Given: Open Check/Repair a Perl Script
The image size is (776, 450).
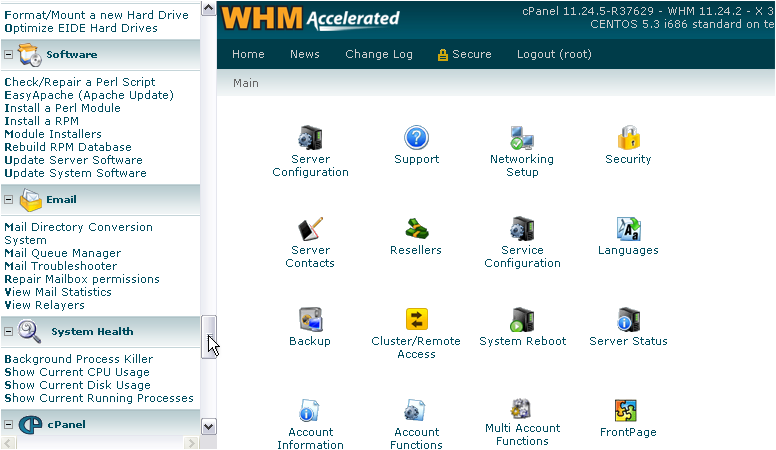Looking at the screenshot, I should tap(80, 82).
